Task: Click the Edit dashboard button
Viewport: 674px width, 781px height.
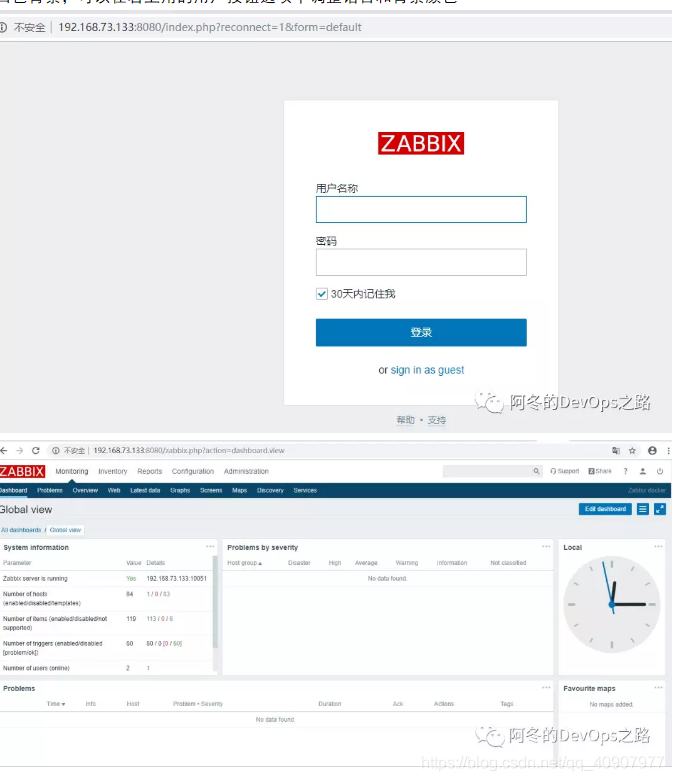Action: (x=605, y=509)
